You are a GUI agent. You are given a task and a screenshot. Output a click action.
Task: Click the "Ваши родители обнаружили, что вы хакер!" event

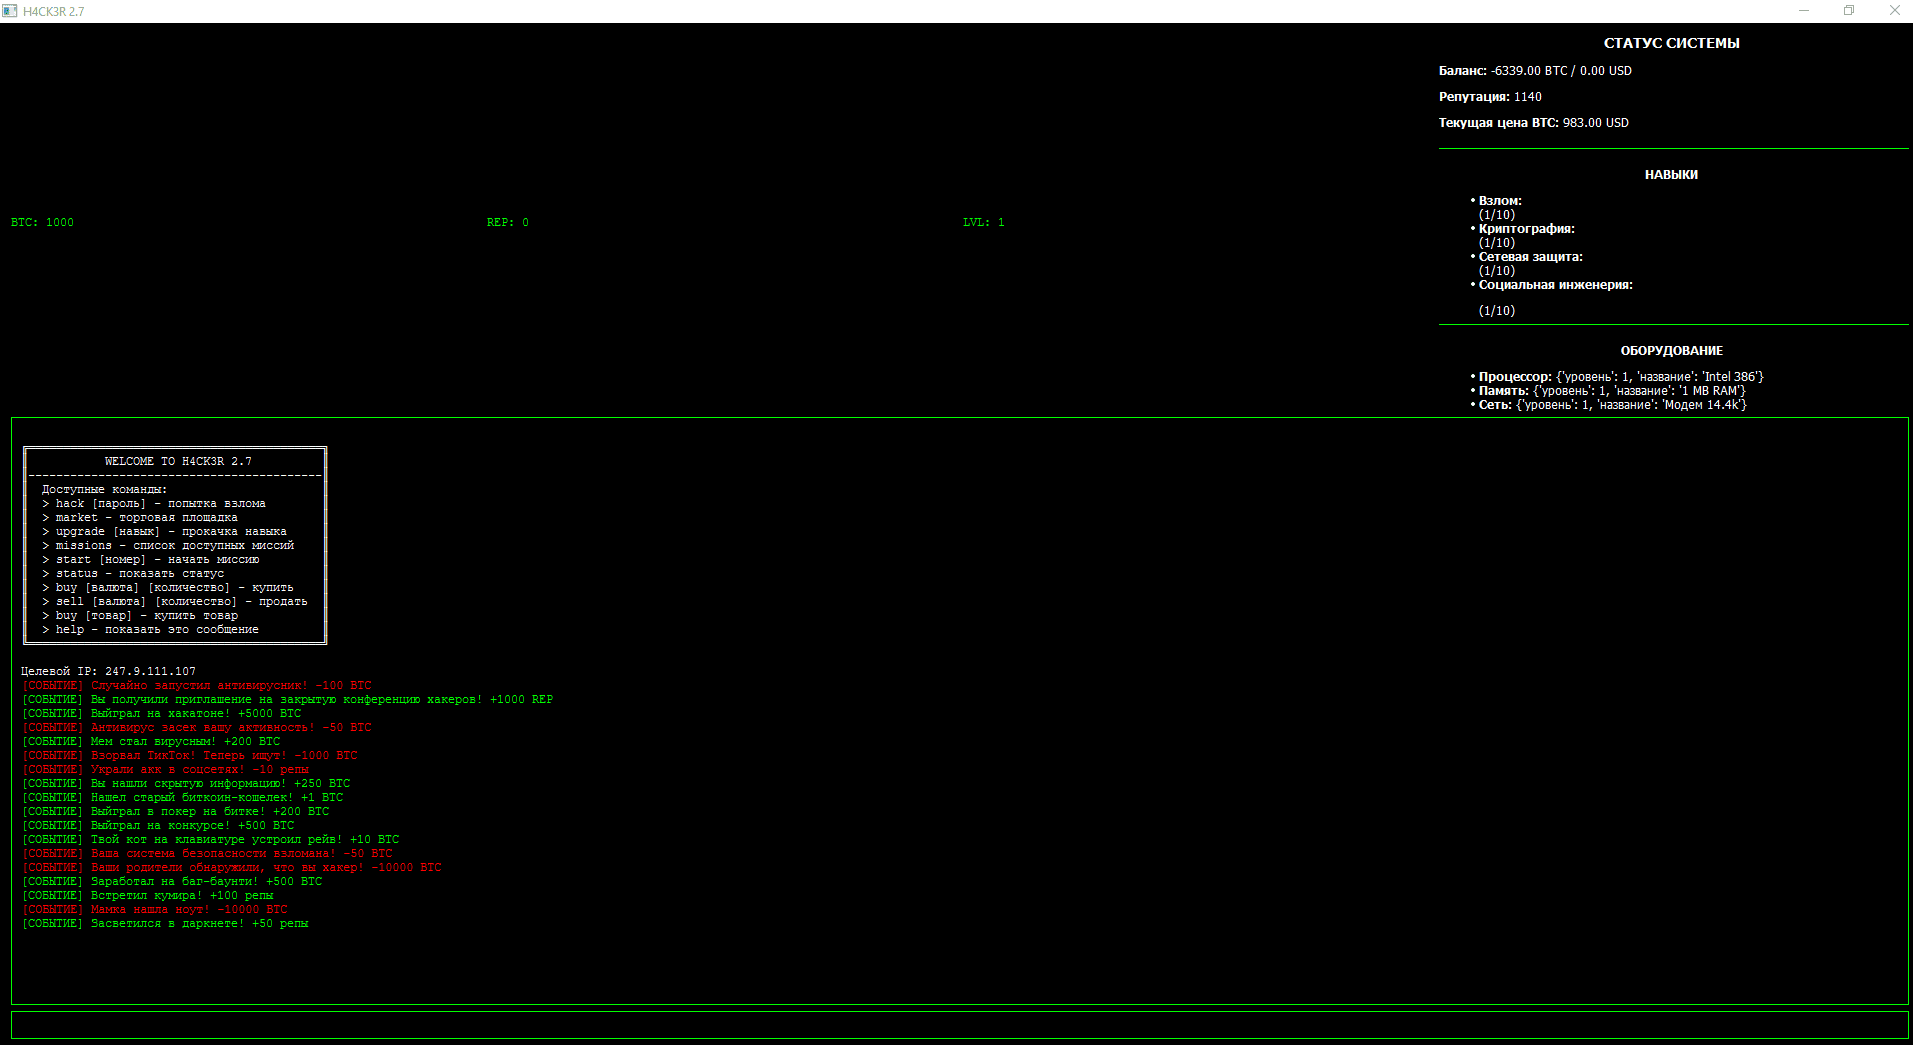click(x=231, y=867)
